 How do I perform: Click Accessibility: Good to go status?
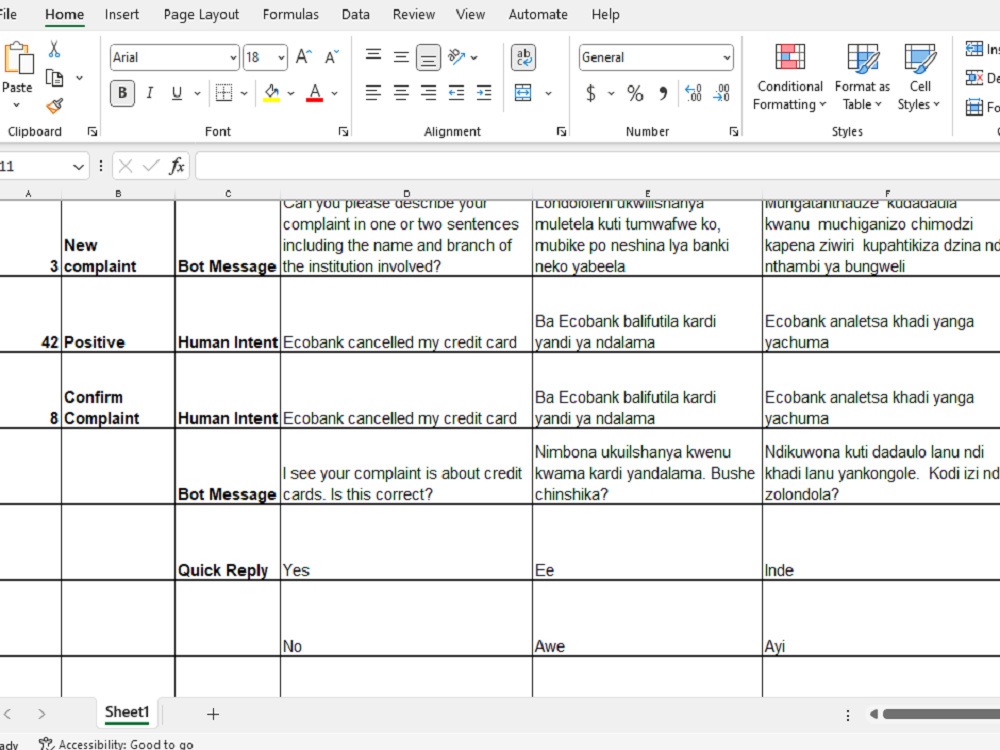tap(116, 744)
